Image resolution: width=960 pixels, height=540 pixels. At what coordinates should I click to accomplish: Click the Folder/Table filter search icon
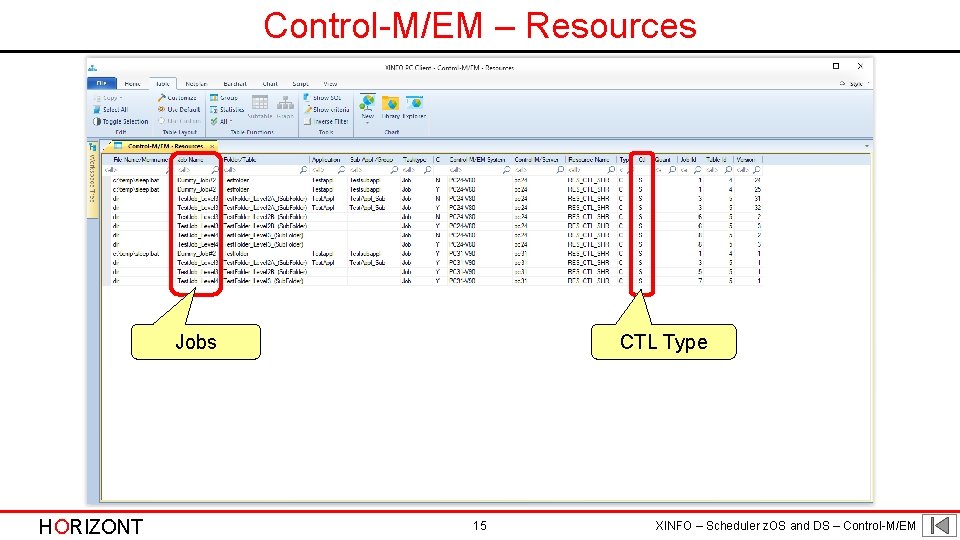(303, 170)
